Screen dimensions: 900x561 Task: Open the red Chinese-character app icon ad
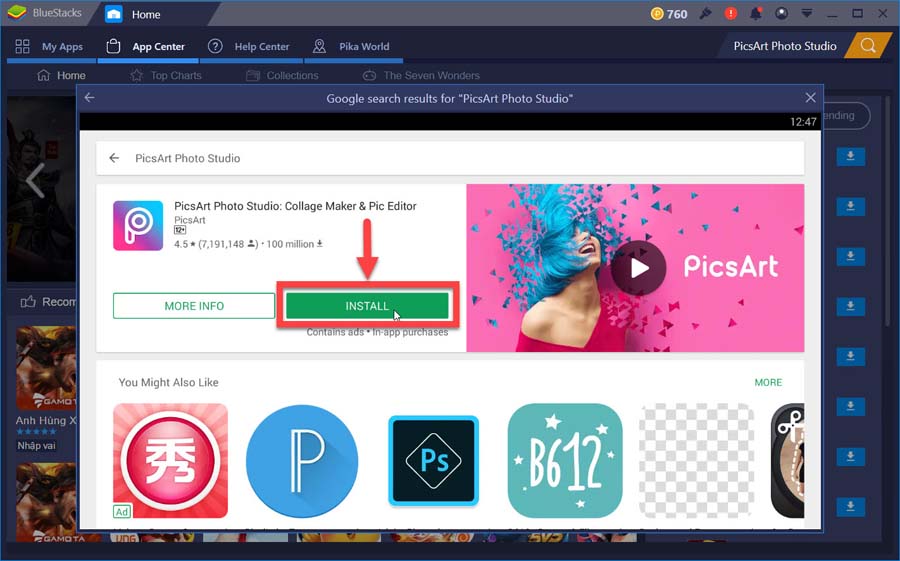point(170,461)
